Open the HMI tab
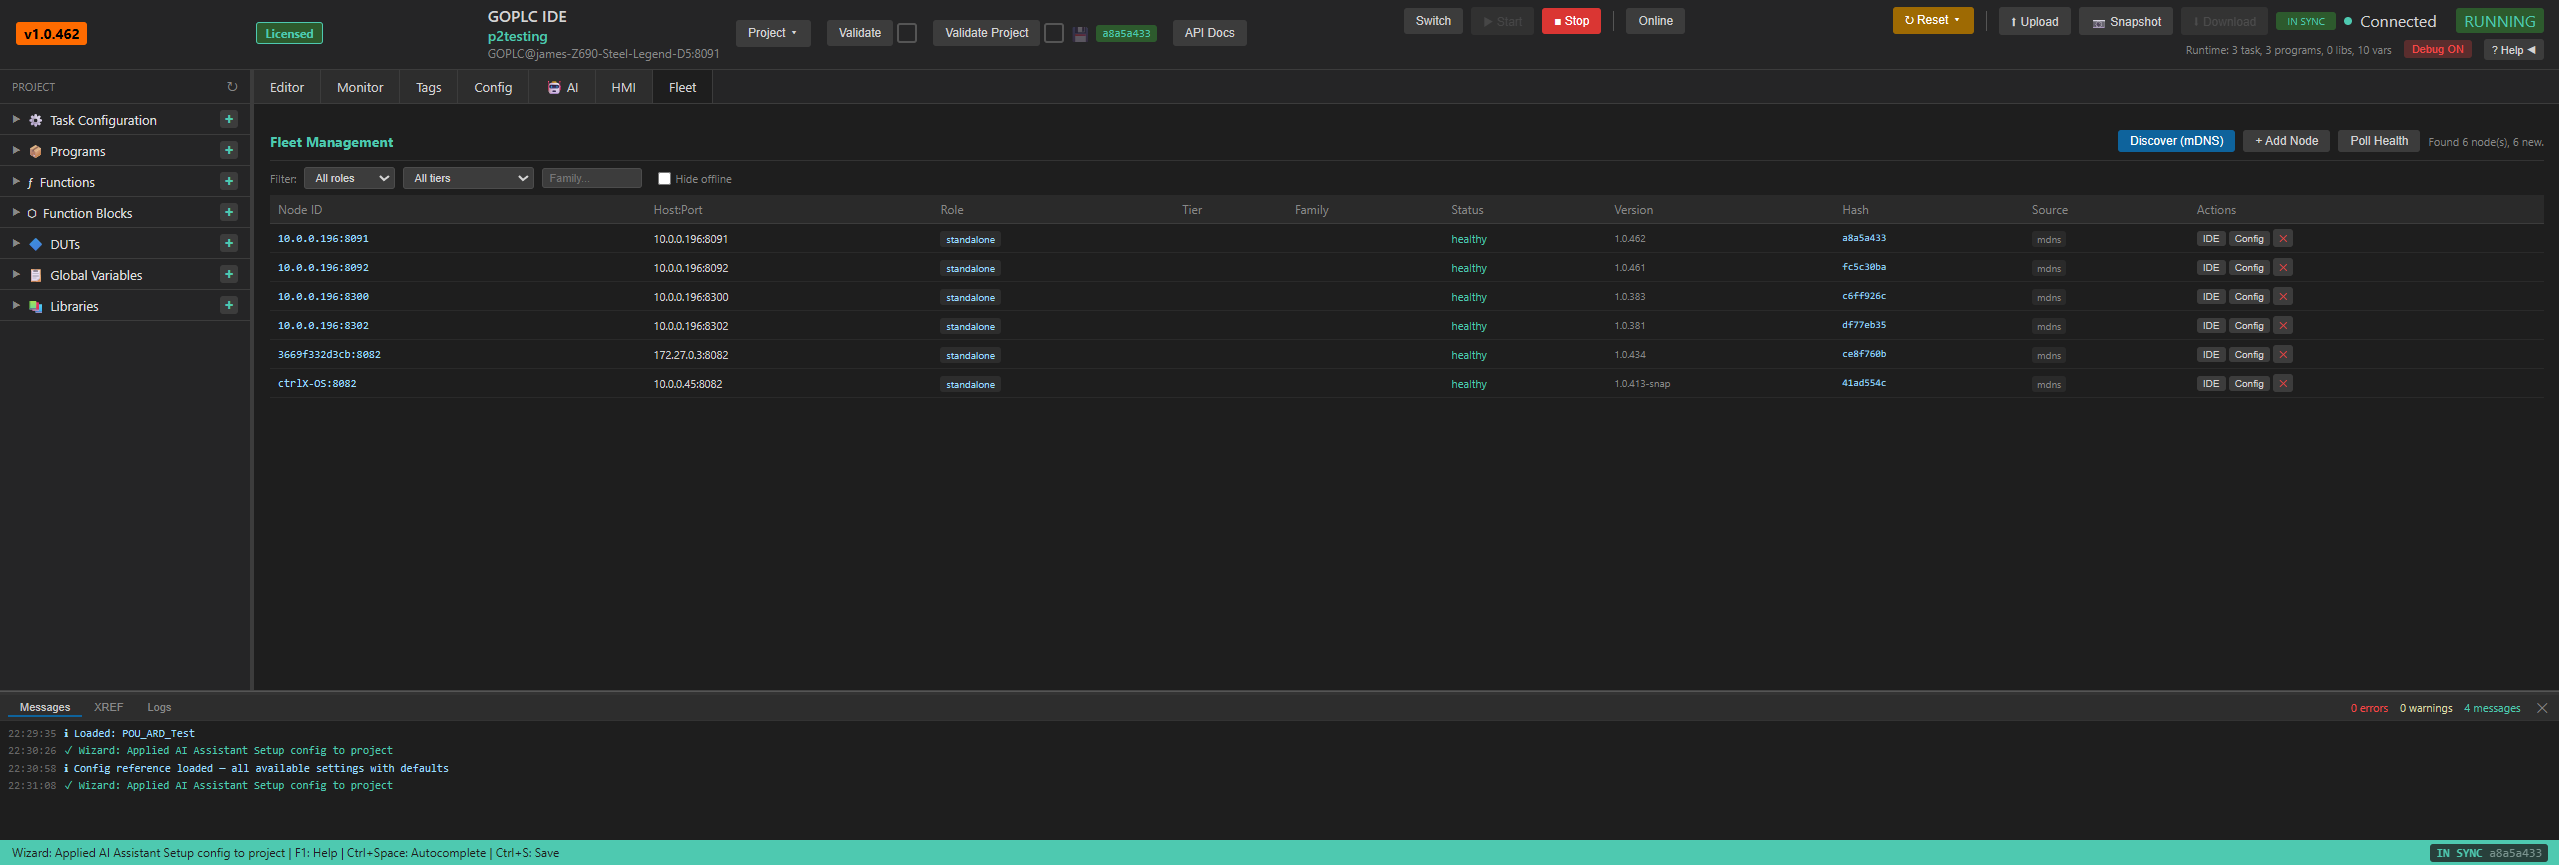 pos(623,87)
